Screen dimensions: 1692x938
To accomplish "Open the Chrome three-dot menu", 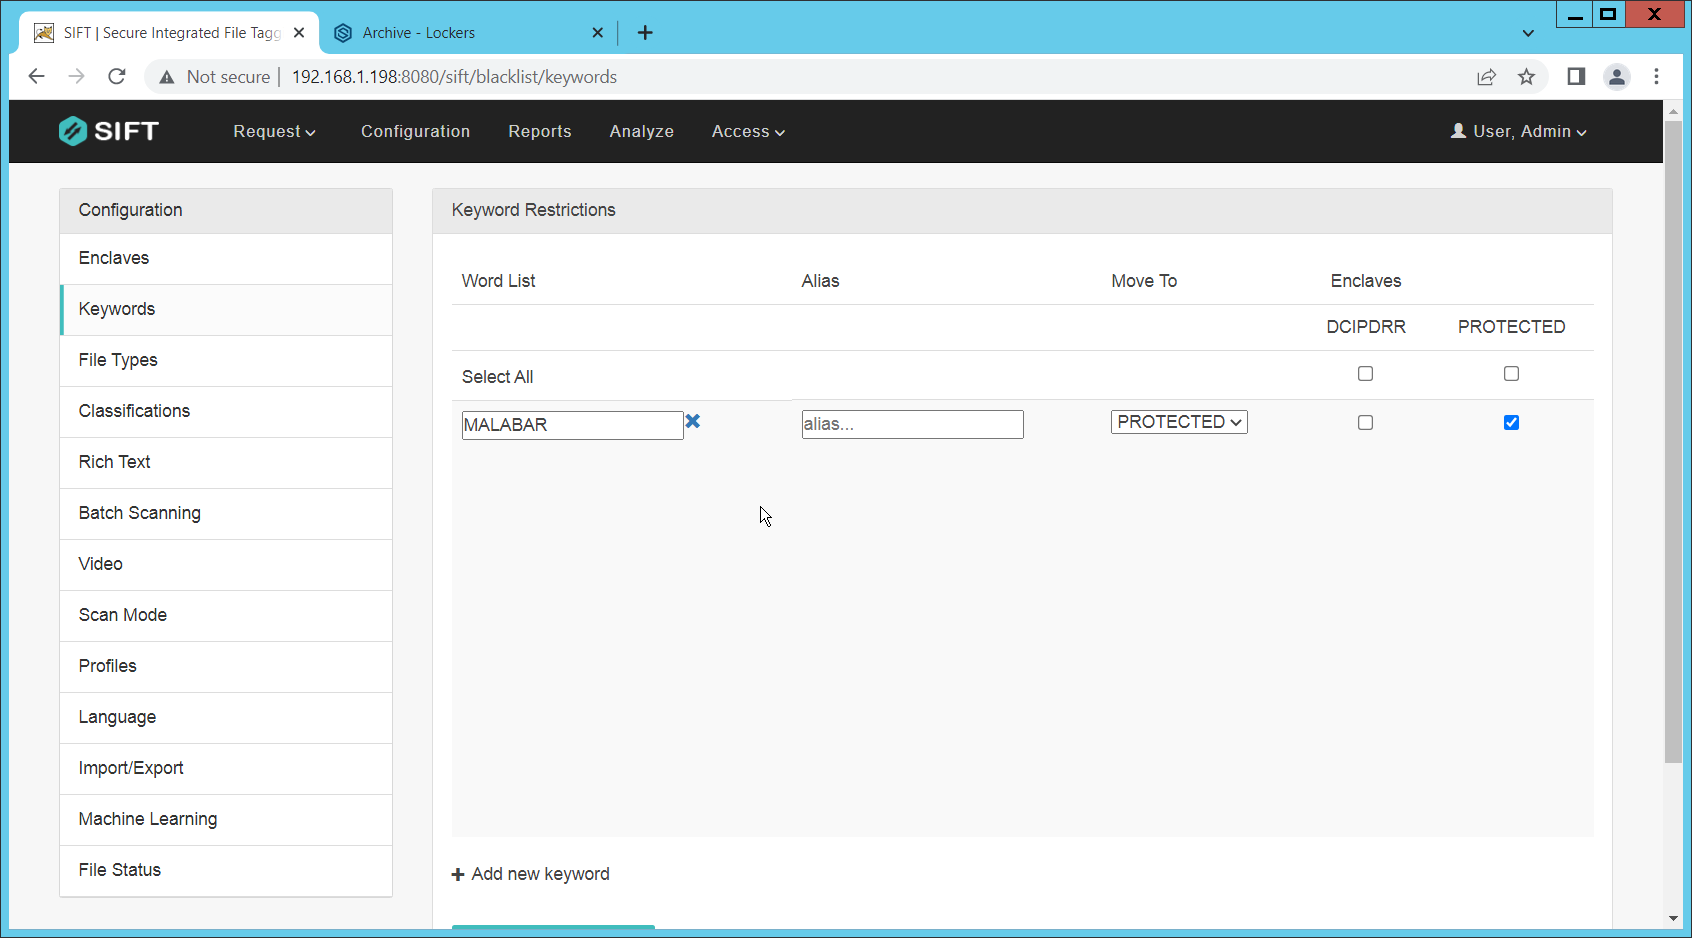I will pos(1656,77).
